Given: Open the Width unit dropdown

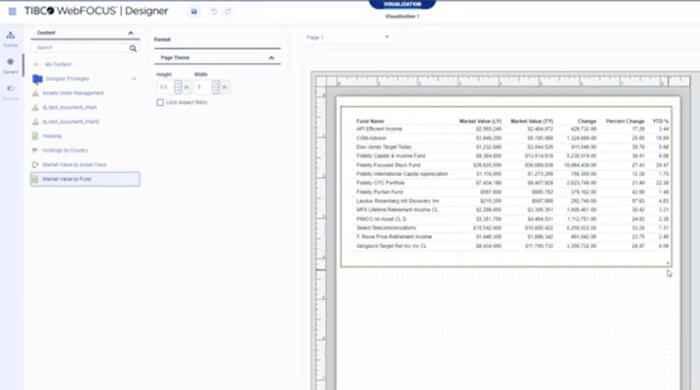Looking at the screenshot, I should tap(225, 87).
